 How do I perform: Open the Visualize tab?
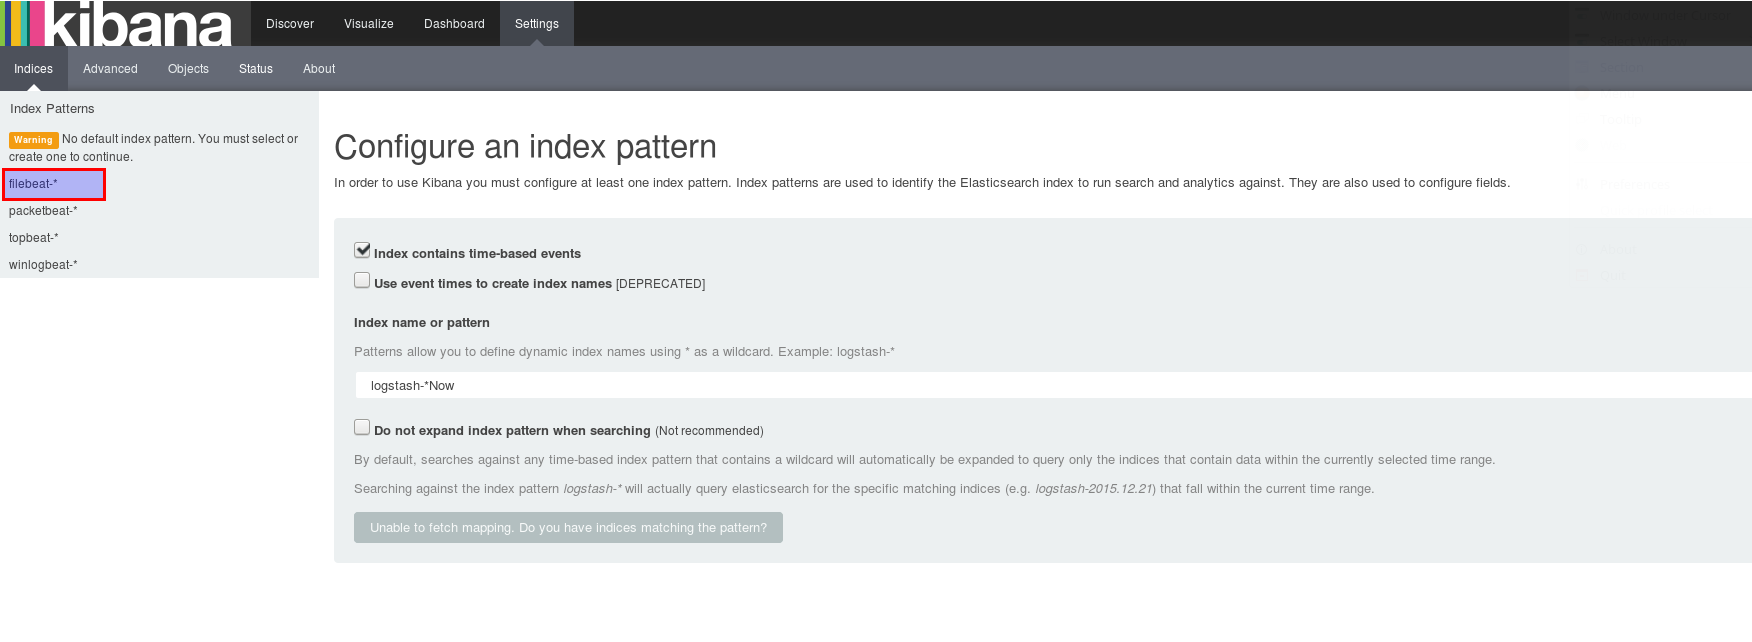[x=369, y=23]
